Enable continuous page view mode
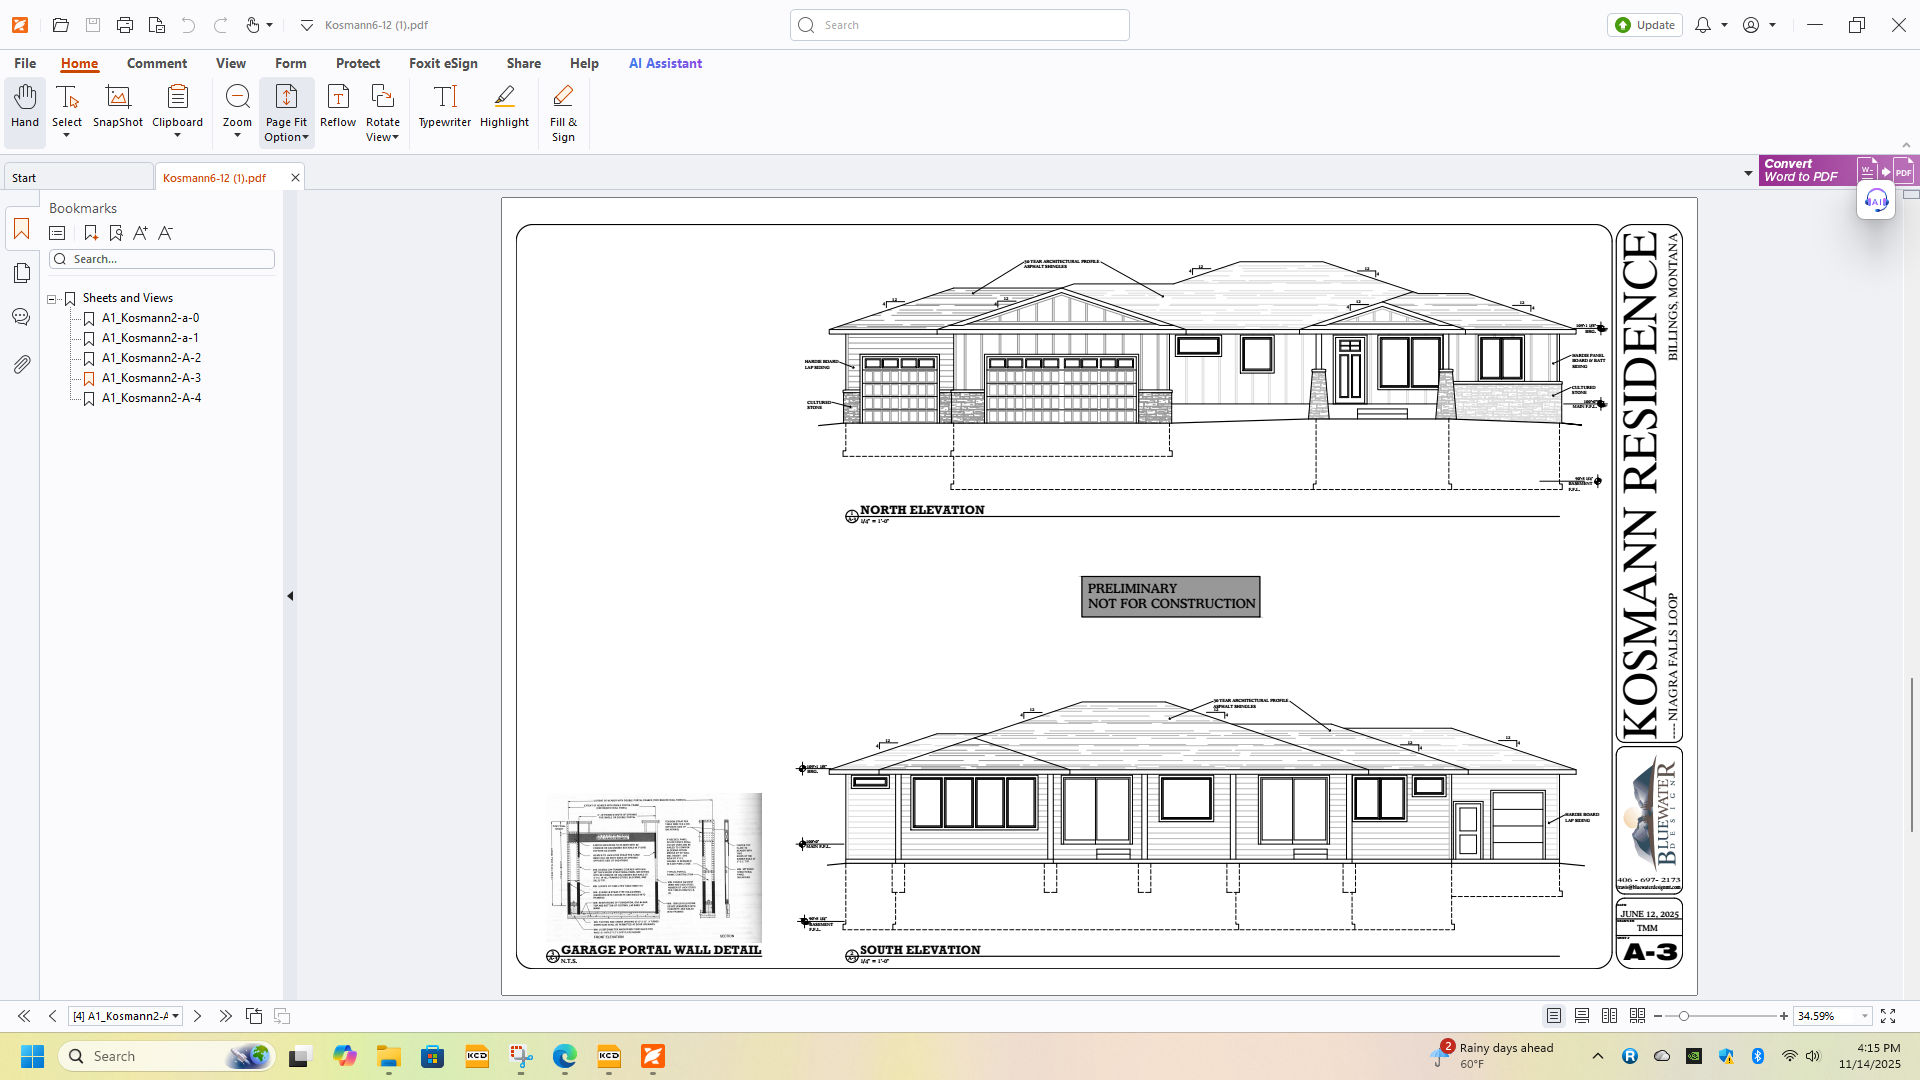The width and height of the screenshot is (1920, 1080). point(1582,1016)
